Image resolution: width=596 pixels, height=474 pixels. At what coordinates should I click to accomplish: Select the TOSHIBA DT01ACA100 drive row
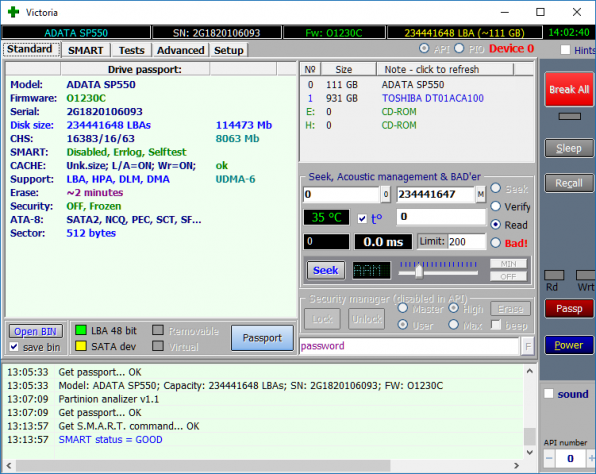tap(417, 98)
